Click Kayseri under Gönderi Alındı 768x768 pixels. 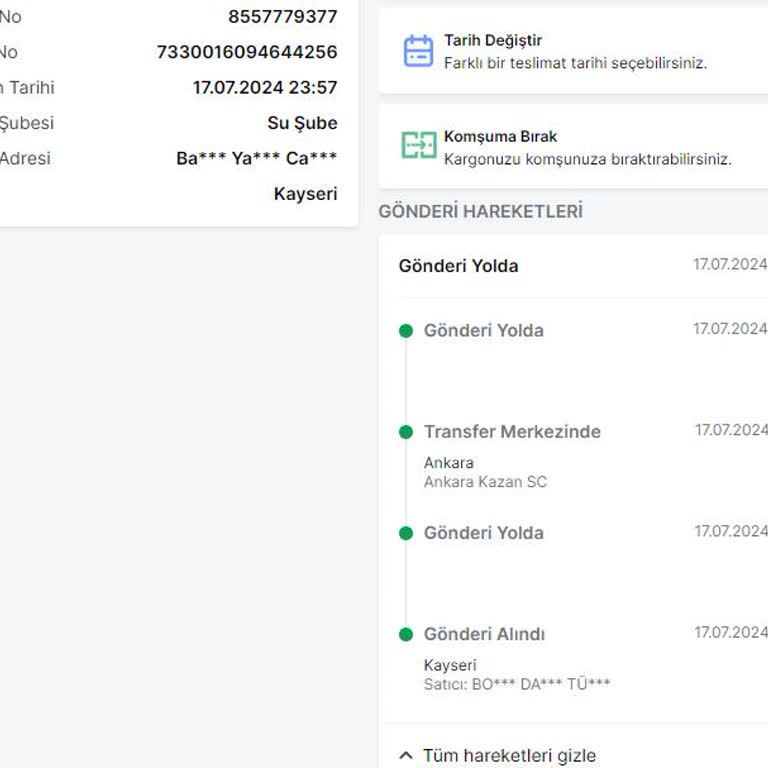click(x=450, y=665)
